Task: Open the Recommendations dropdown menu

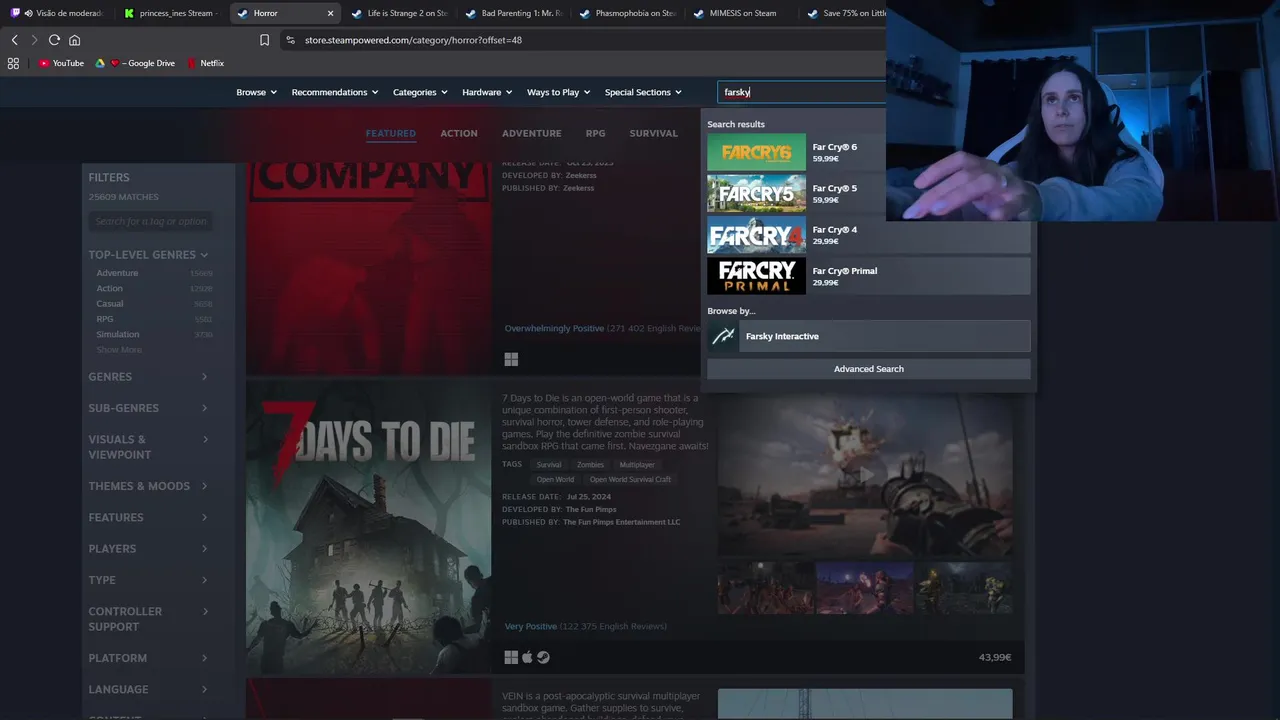Action: pos(335,92)
